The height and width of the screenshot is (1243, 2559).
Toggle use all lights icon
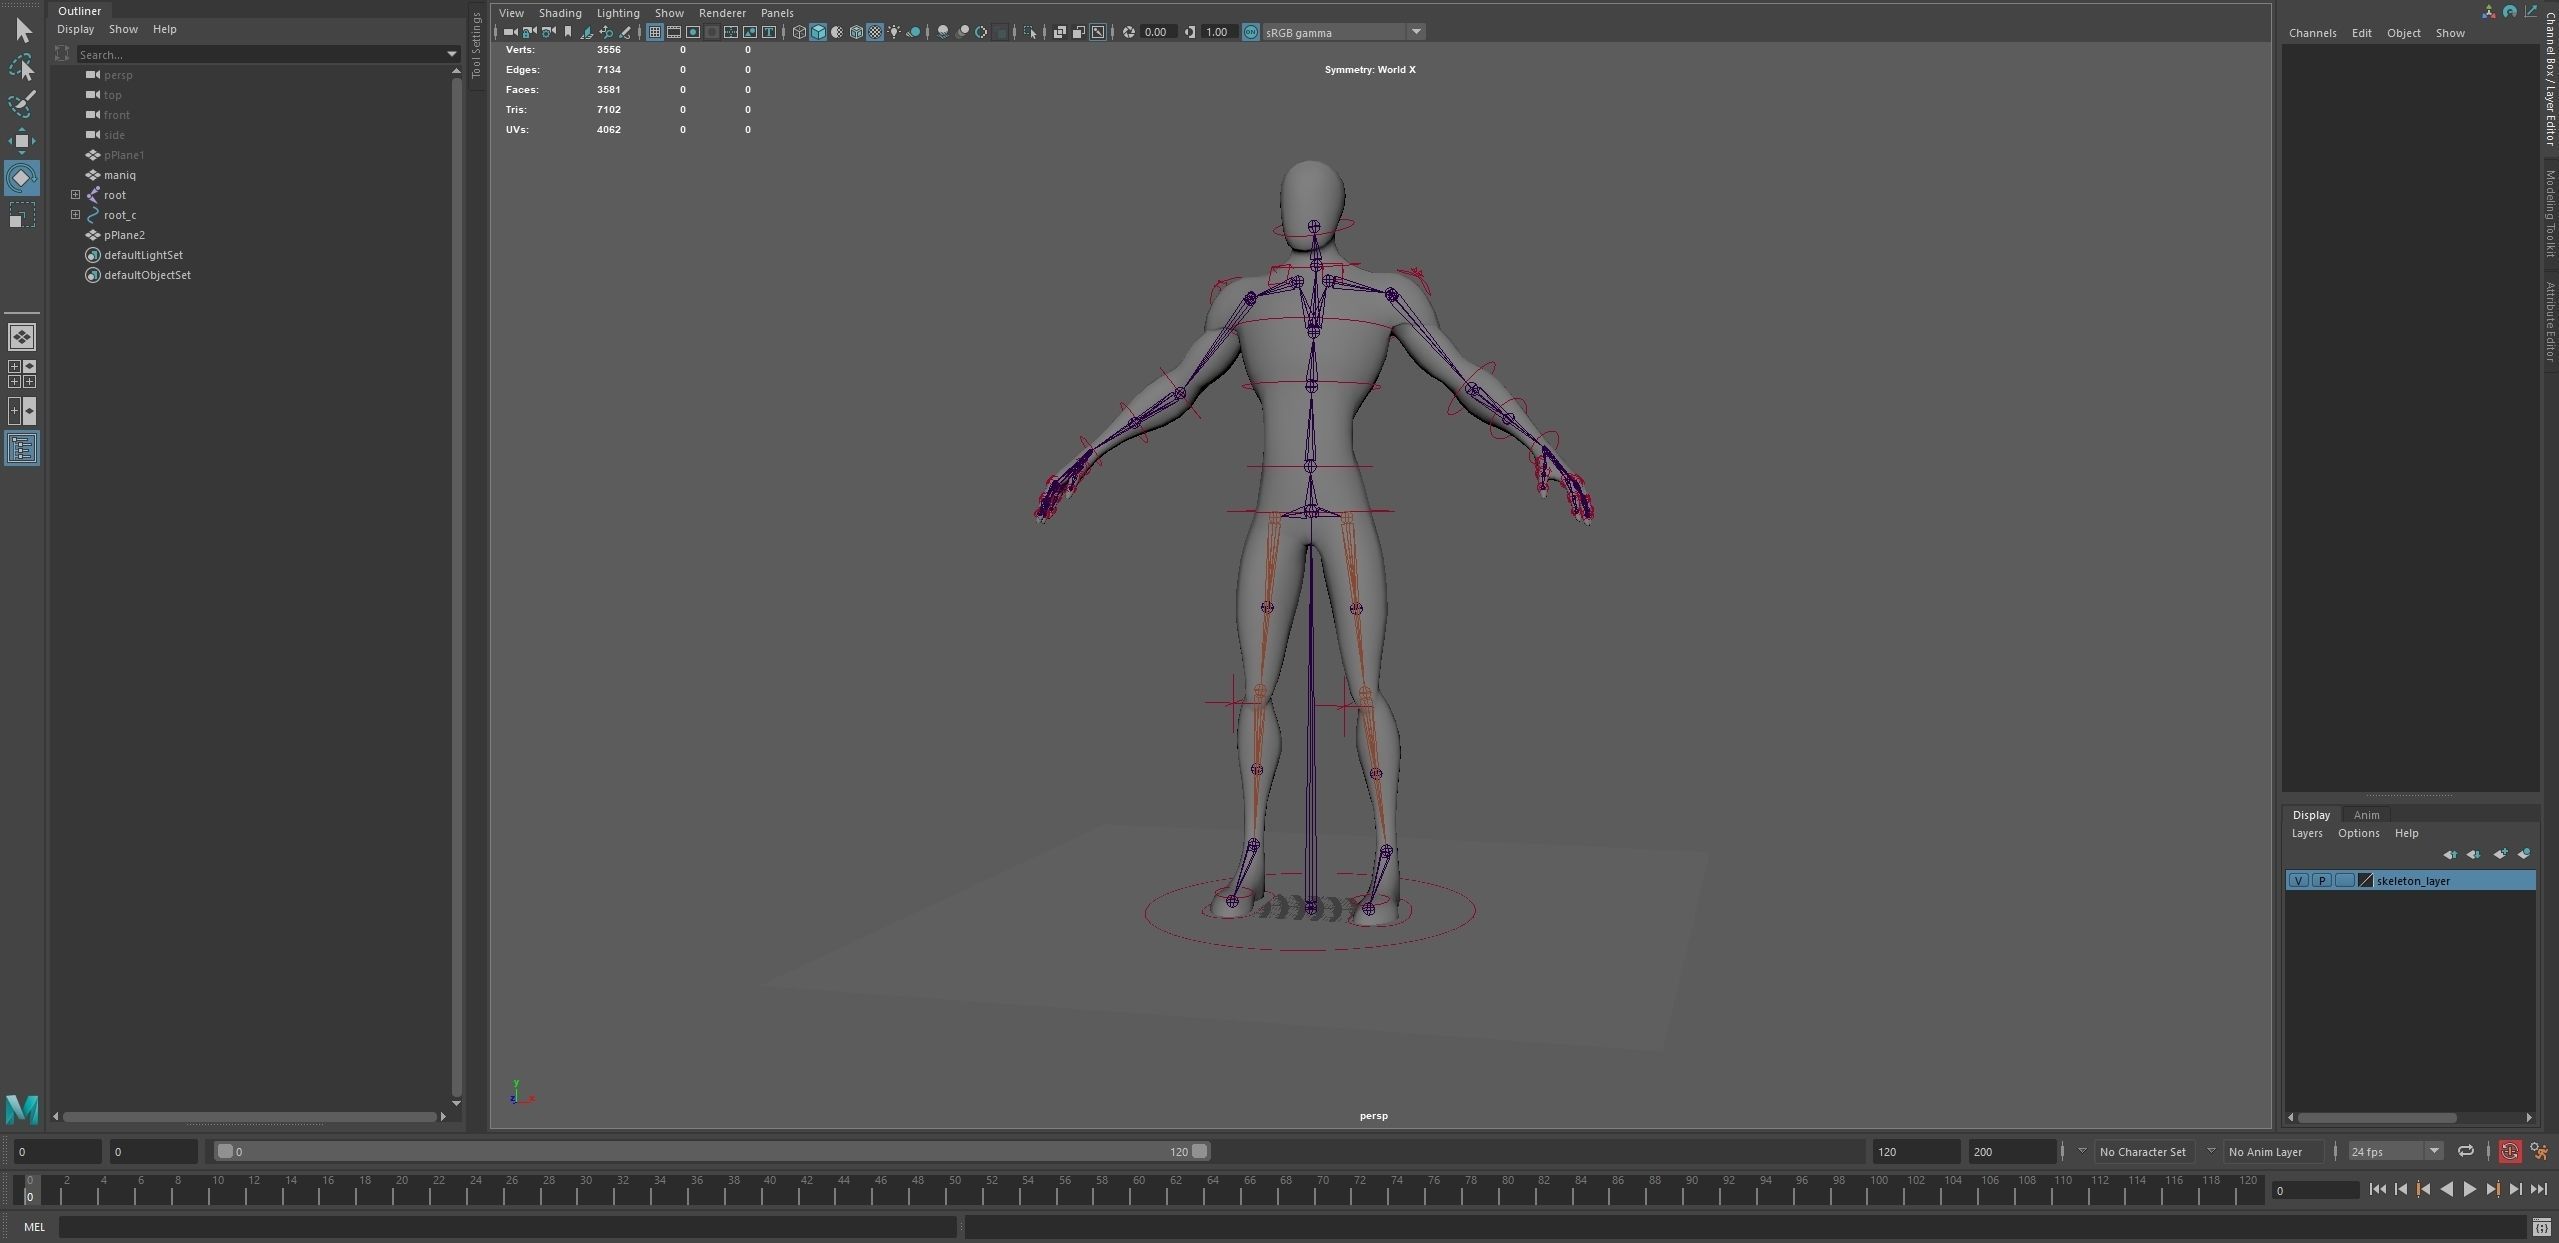point(894,32)
